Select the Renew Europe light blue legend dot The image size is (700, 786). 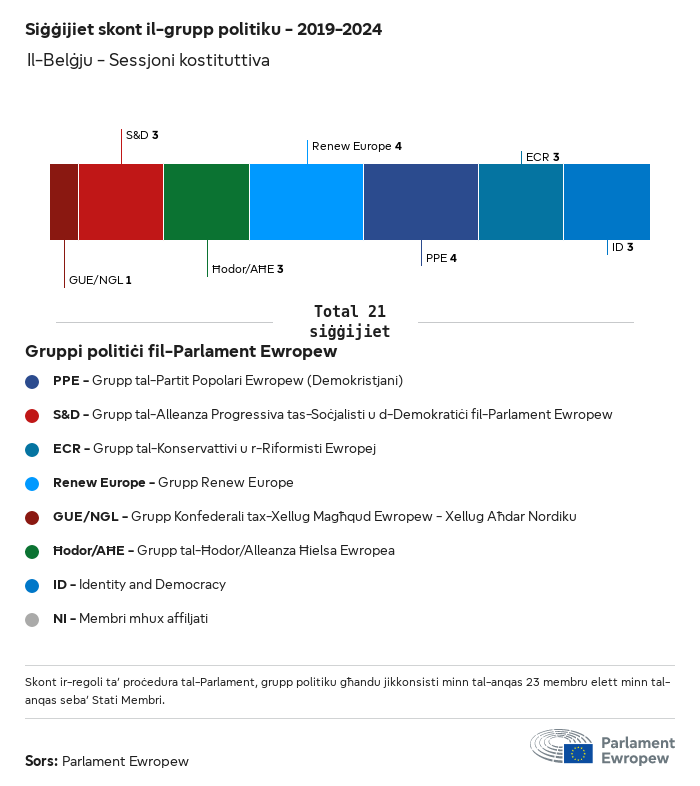[32, 483]
